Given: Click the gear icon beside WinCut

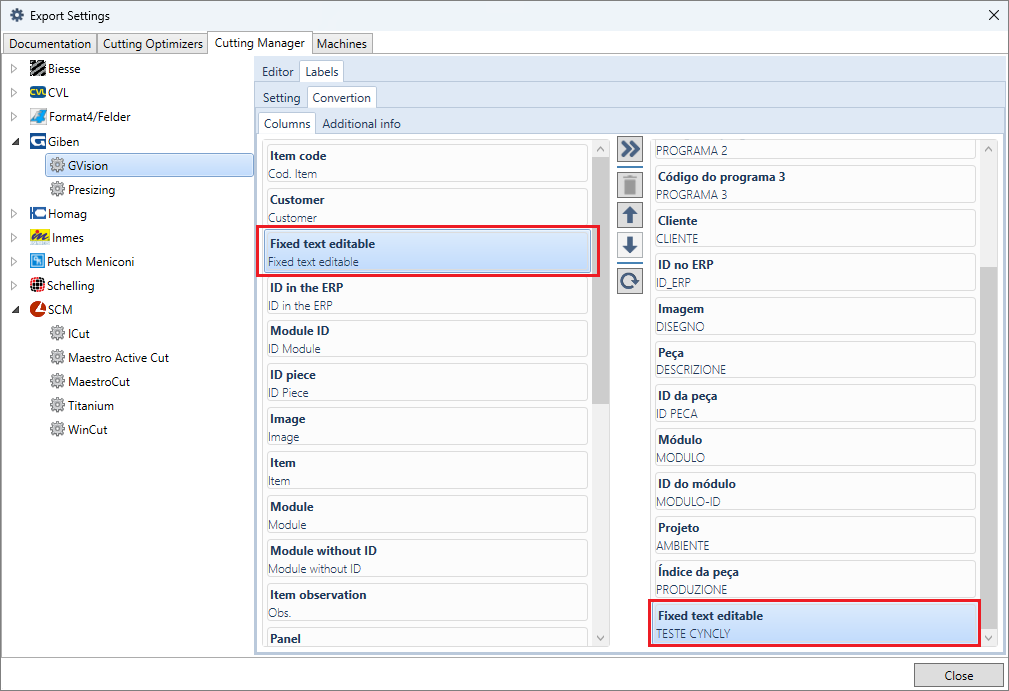Looking at the screenshot, I should 57,428.
